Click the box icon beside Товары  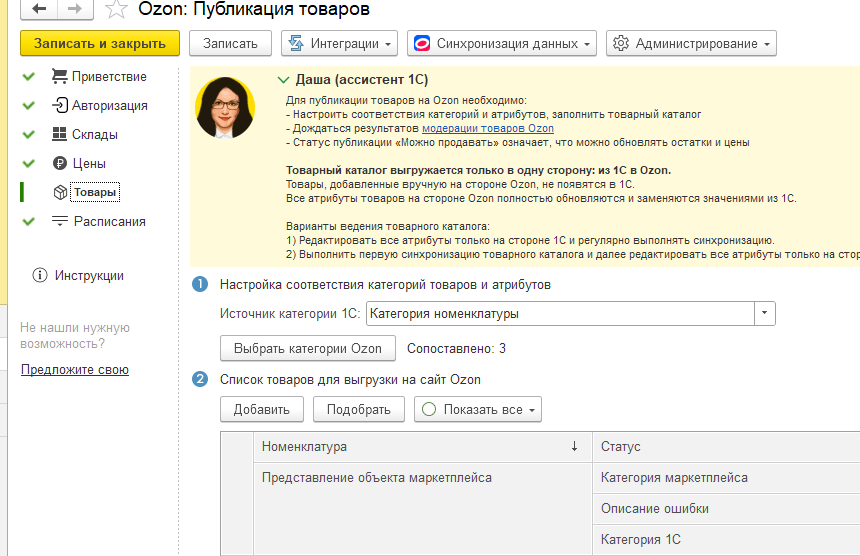tap(60, 192)
